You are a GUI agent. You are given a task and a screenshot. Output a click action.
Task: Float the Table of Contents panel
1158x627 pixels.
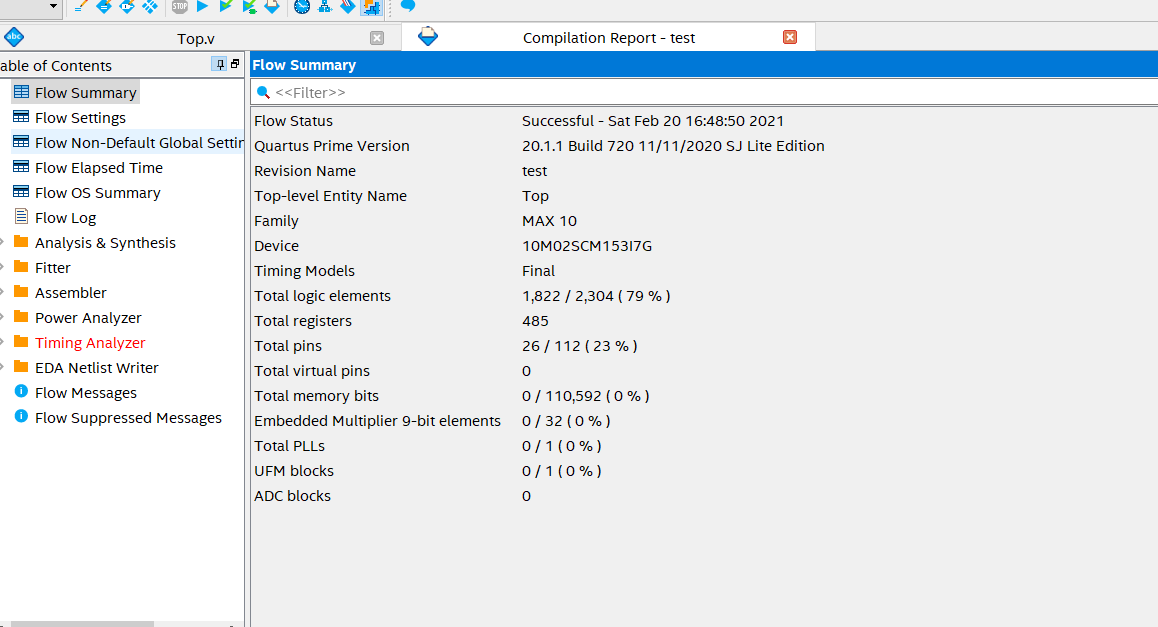pos(235,65)
